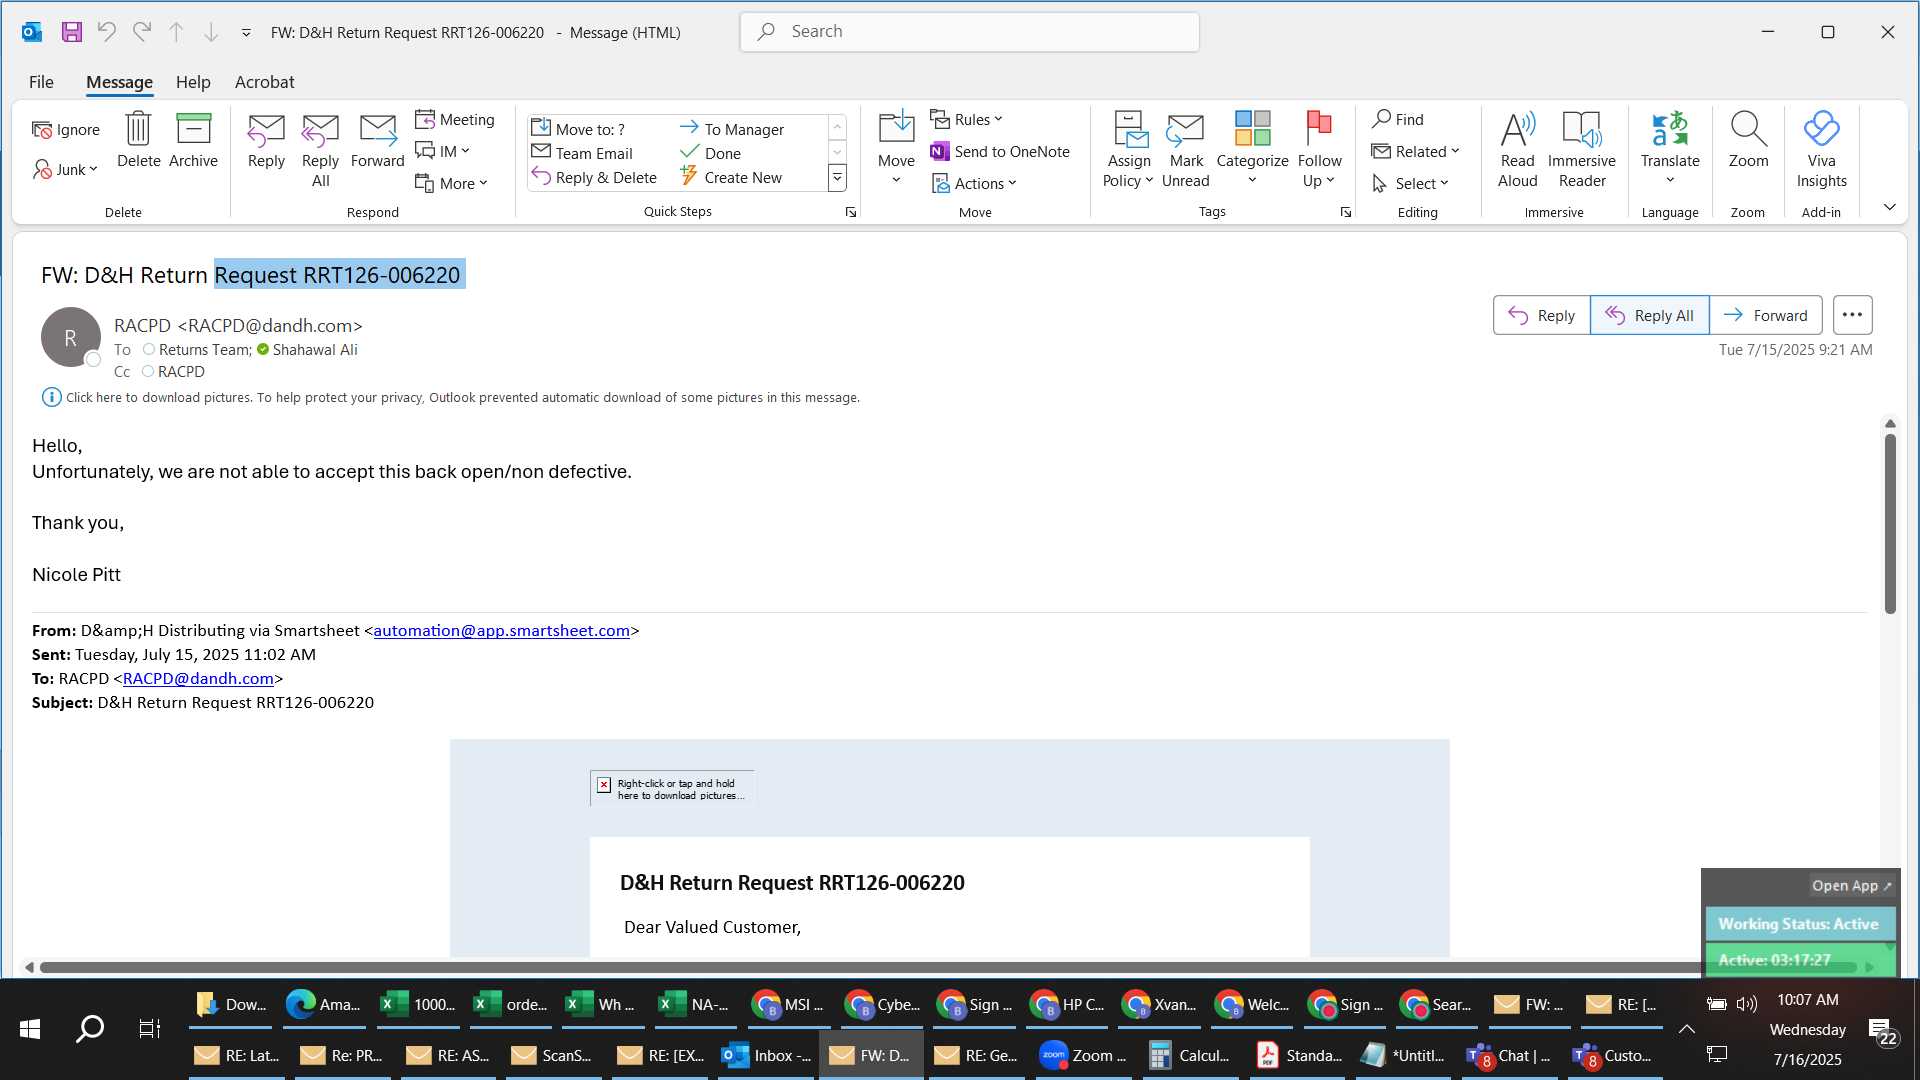Go to next item with down arrow
This screenshot has width=1920, height=1080.
[x=211, y=32]
